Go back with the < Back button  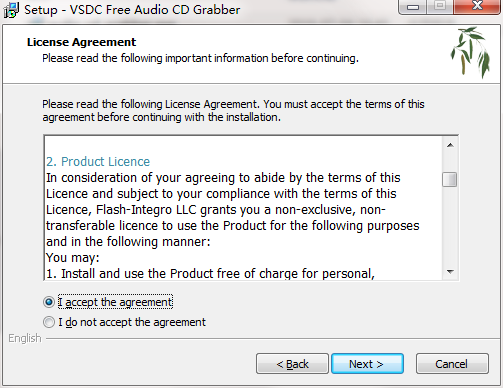point(292,364)
